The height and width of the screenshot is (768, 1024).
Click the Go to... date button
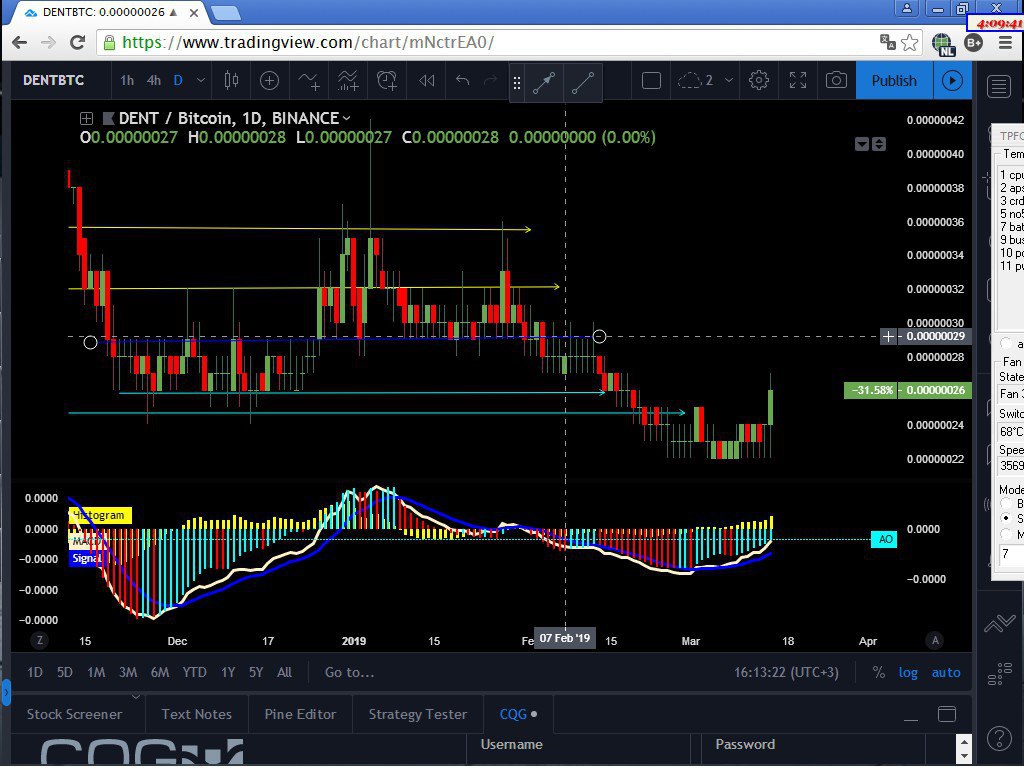pos(349,672)
